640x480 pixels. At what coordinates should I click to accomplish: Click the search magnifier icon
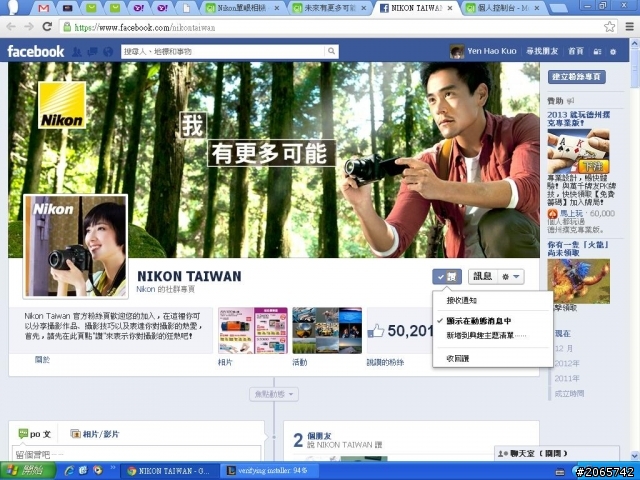click(x=331, y=51)
